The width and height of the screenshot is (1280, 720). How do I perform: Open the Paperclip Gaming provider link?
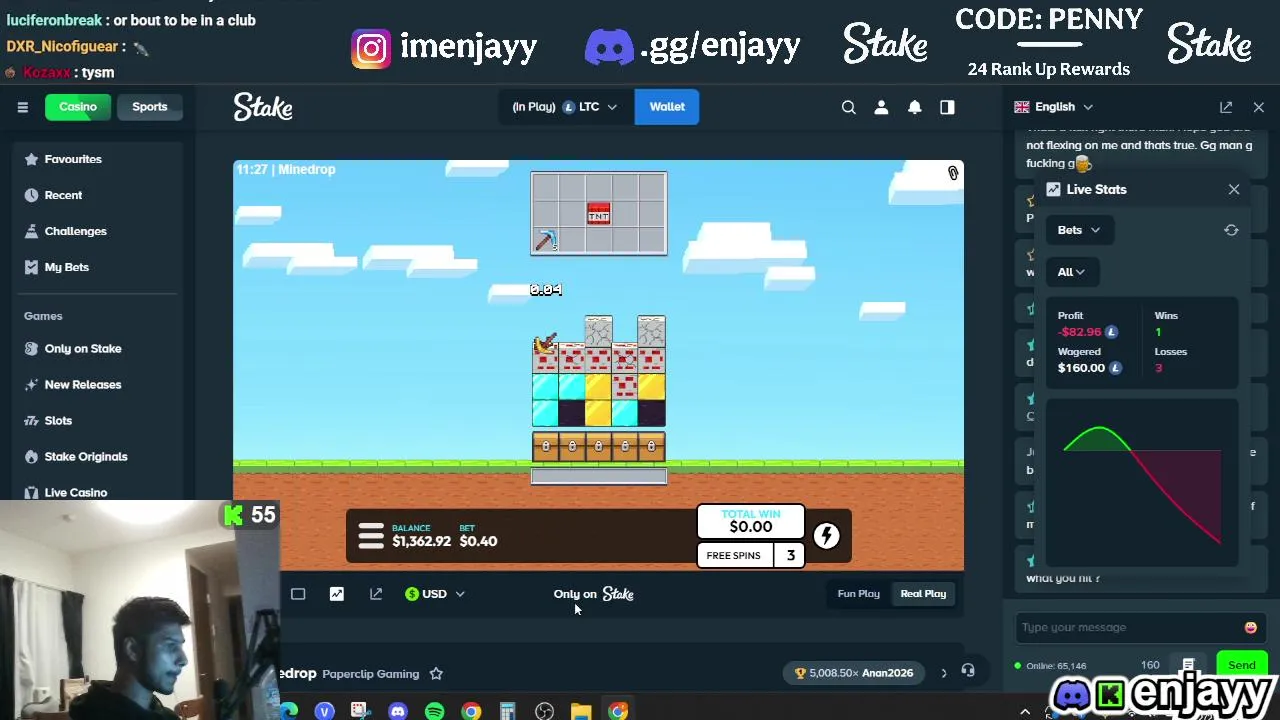(x=370, y=674)
